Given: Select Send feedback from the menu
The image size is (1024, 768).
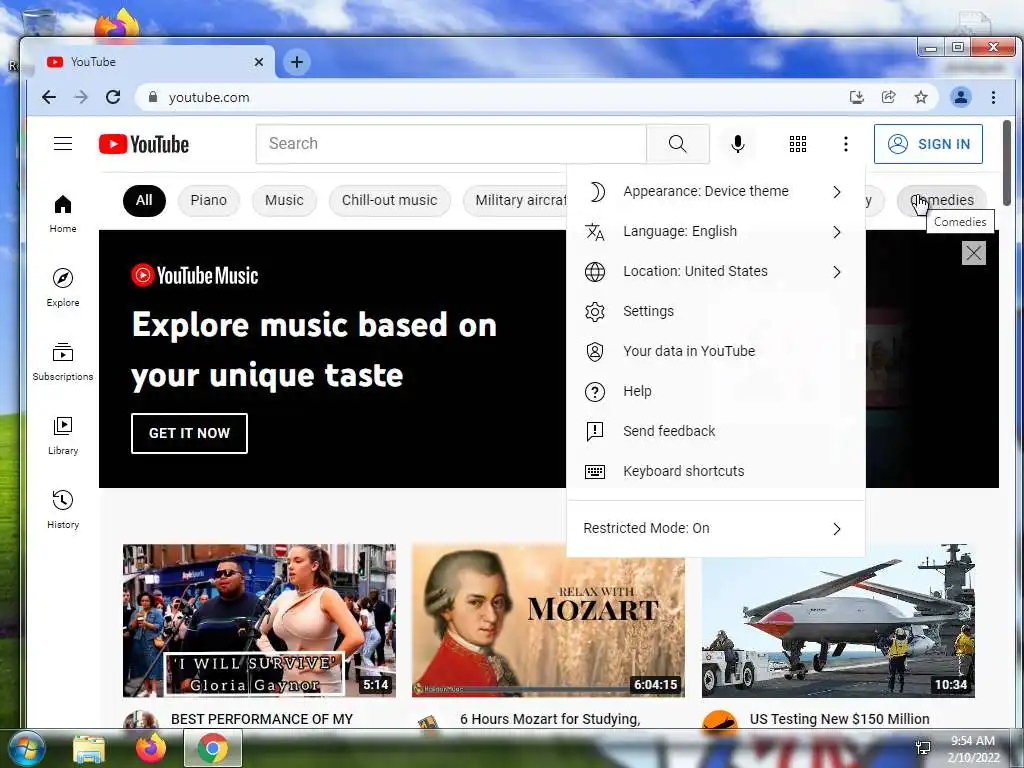Looking at the screenshot, I should pyautogui.click(x=716, y=431).
